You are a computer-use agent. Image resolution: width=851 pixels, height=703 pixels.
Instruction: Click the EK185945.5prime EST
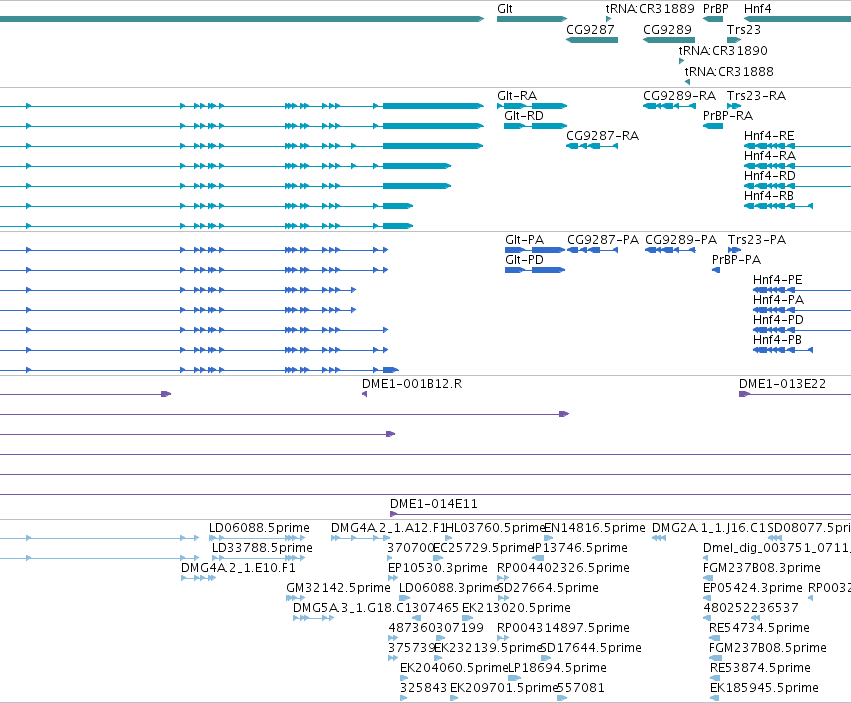[714, 698]
